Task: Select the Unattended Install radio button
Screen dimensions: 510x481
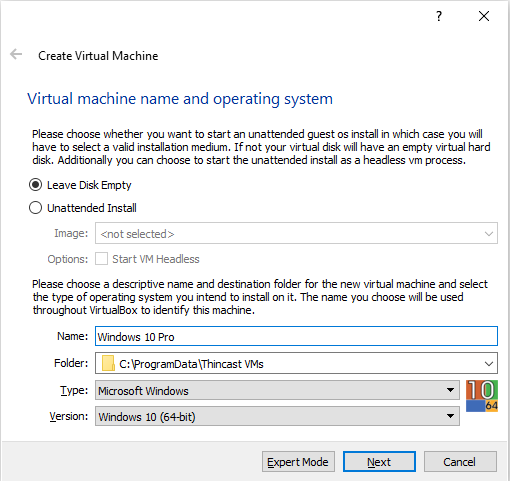Action: tap(35, 208)
